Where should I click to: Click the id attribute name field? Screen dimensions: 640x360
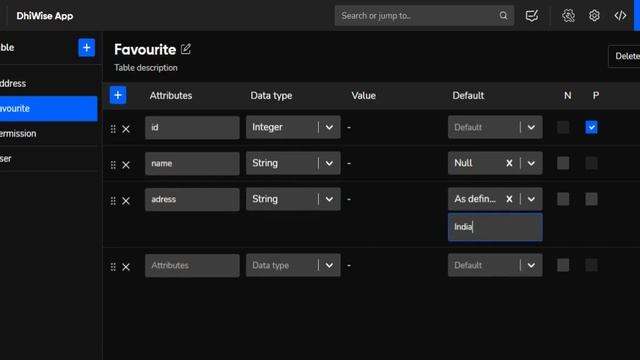coord(192,127)
